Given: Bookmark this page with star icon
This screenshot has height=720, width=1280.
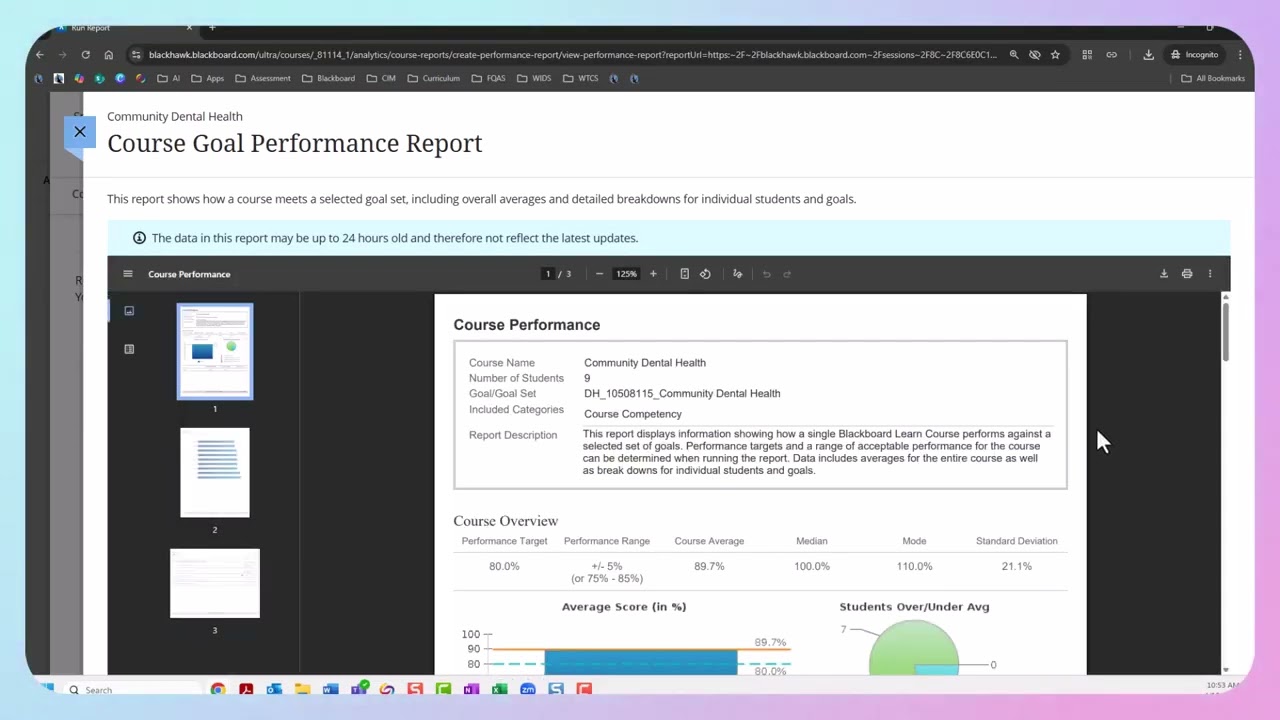Looking at the screenshot, I should tap(1055, 55).
